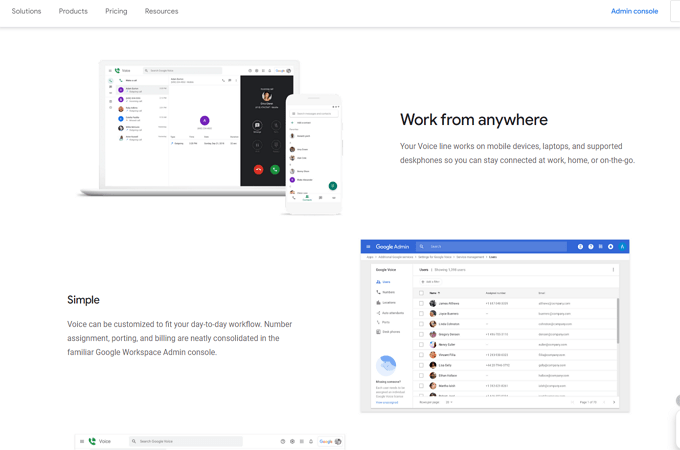Click the users table vertical scrollbar
This screenshot has height=450, width=680.
pos(618,321)
